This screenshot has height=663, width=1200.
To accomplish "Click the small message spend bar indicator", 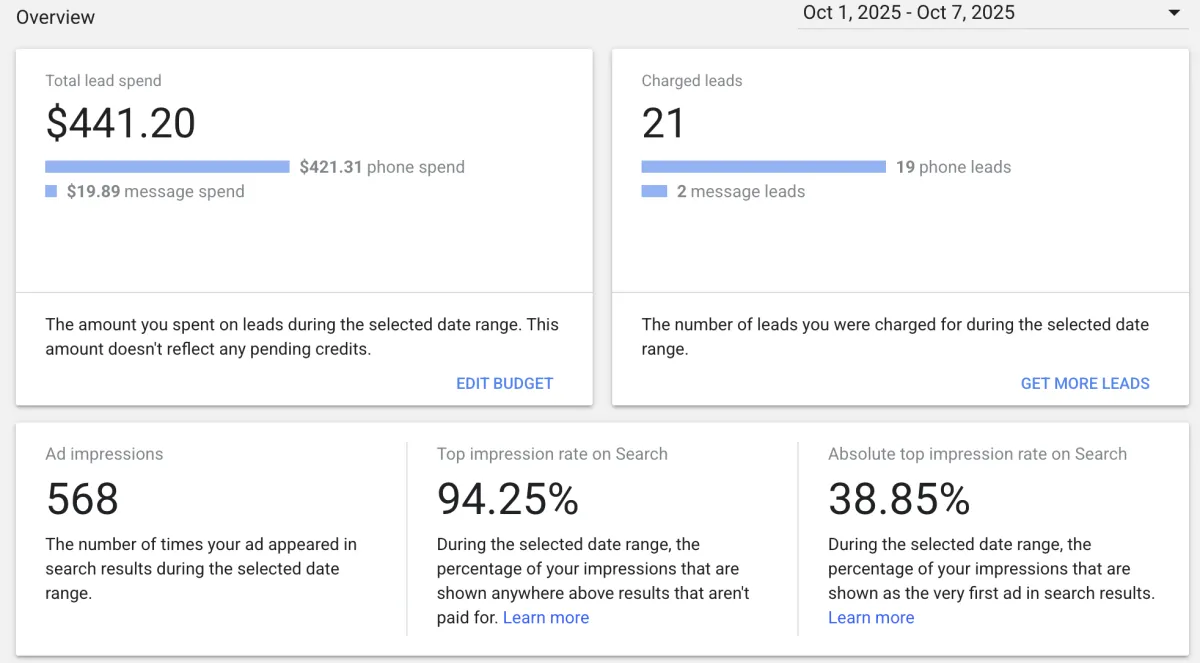I will 51,191.
